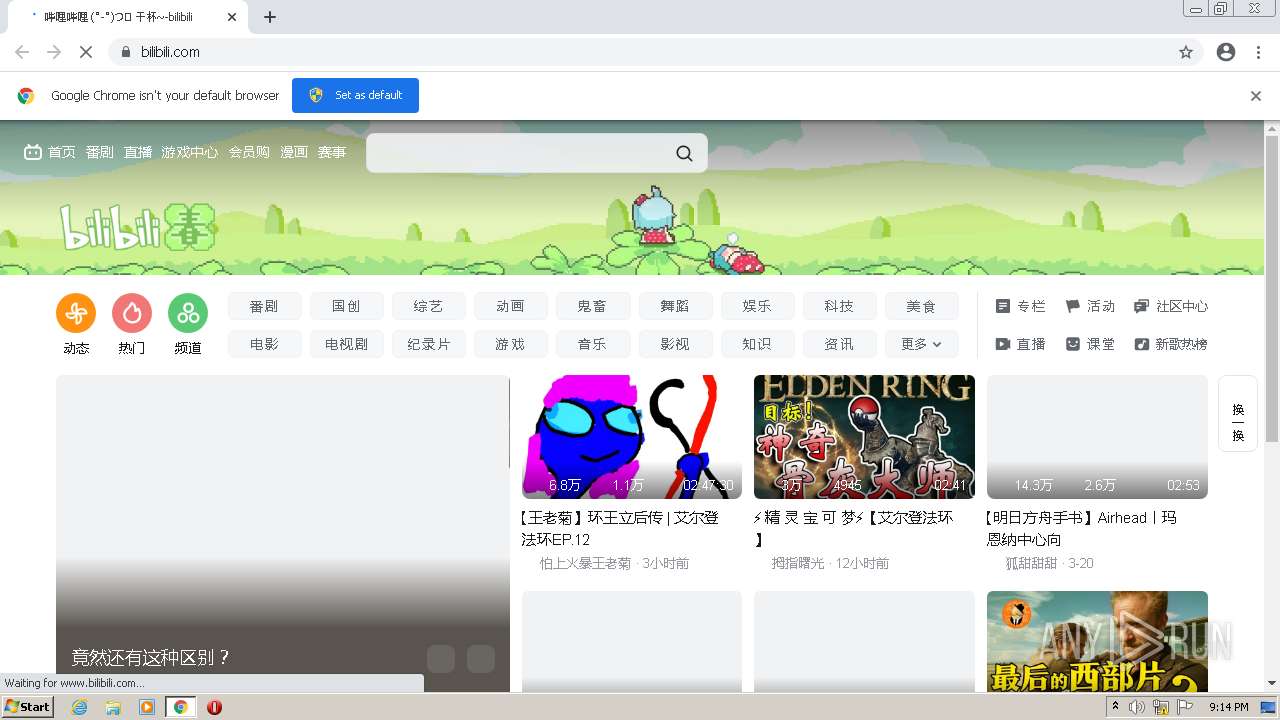The image size is (1280, 720).
Task: Dismiss the default browser notification bar
Action: click(1256, 96)
